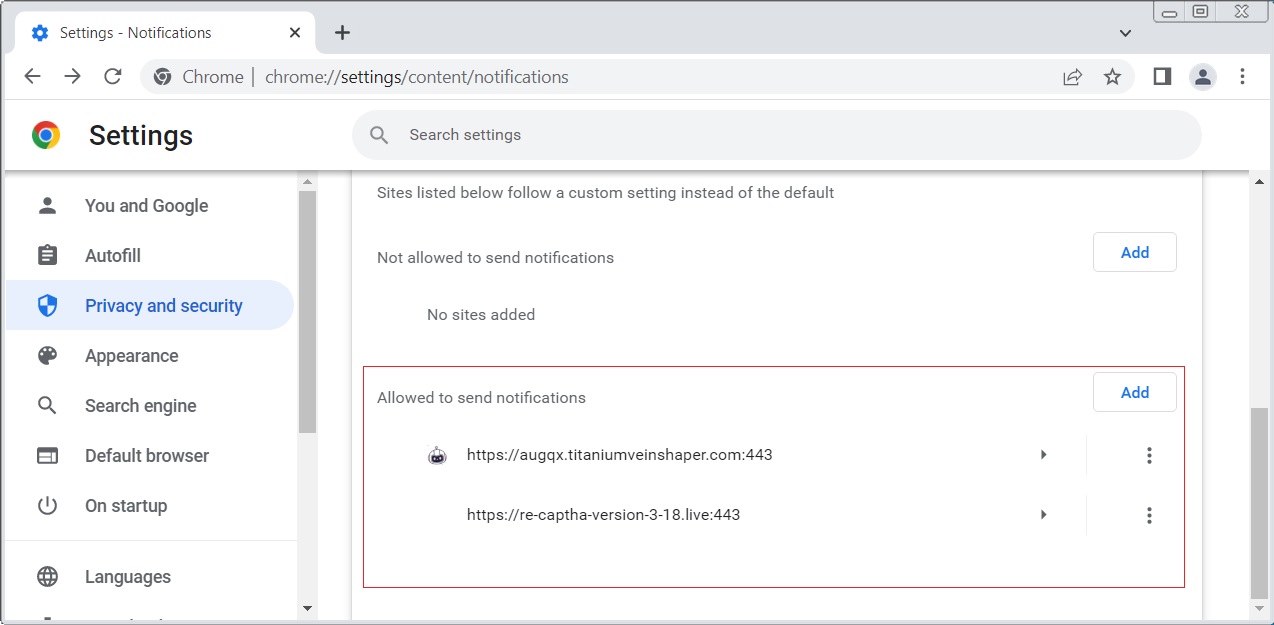The image size is (1274, 625).
Task: Click the sidebar scroll down arrow
Action: [307, 608]
